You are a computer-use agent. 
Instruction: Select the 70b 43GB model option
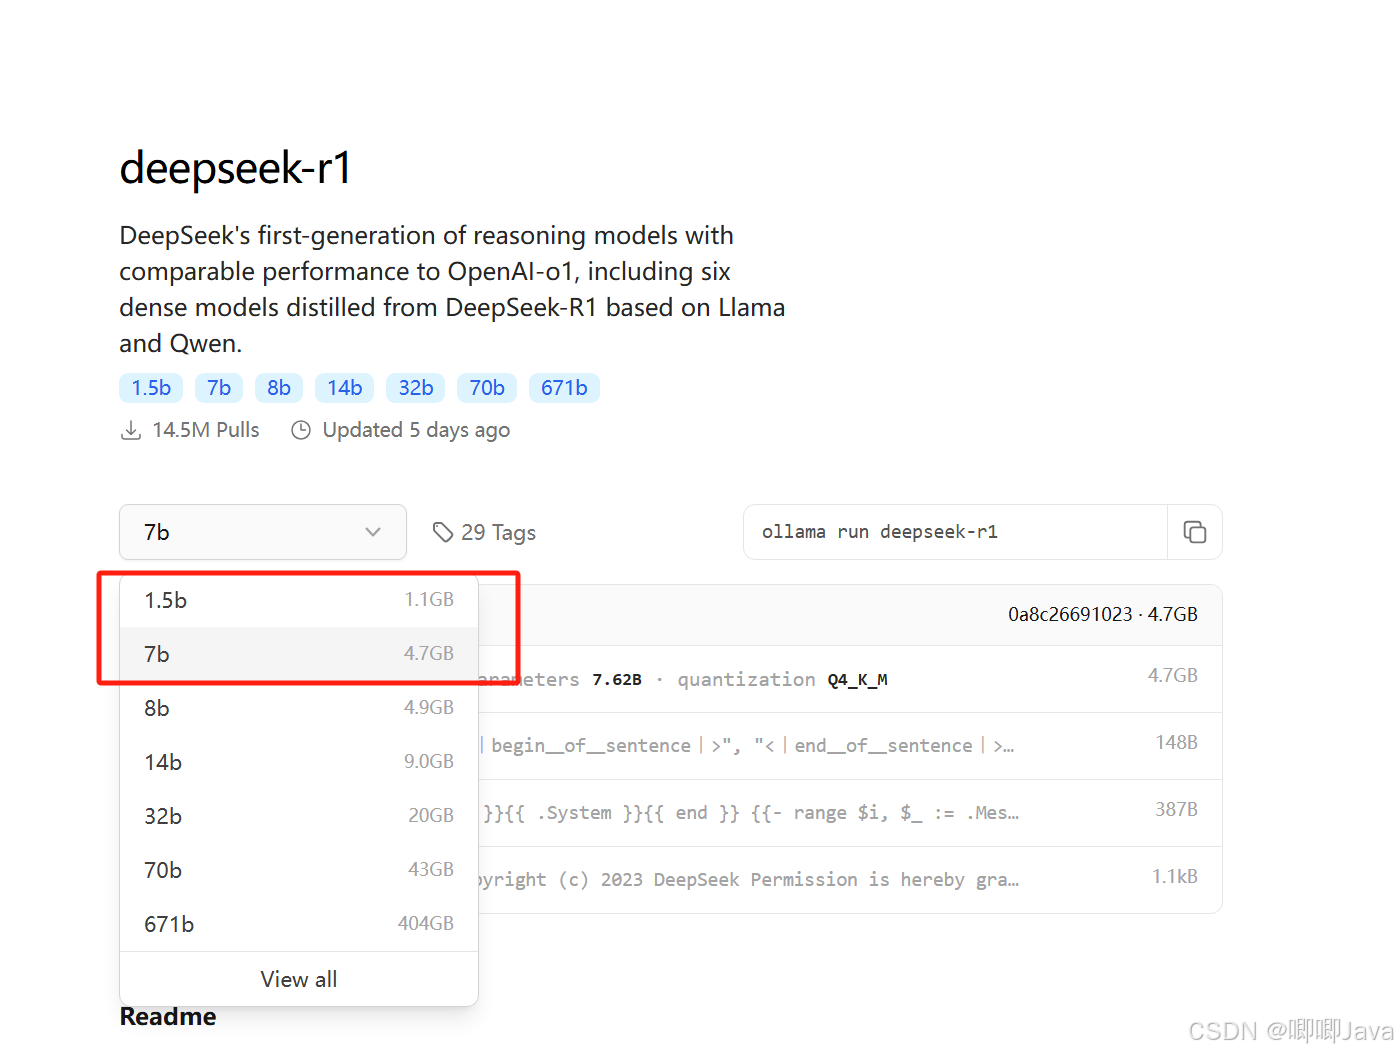point(299,870)
